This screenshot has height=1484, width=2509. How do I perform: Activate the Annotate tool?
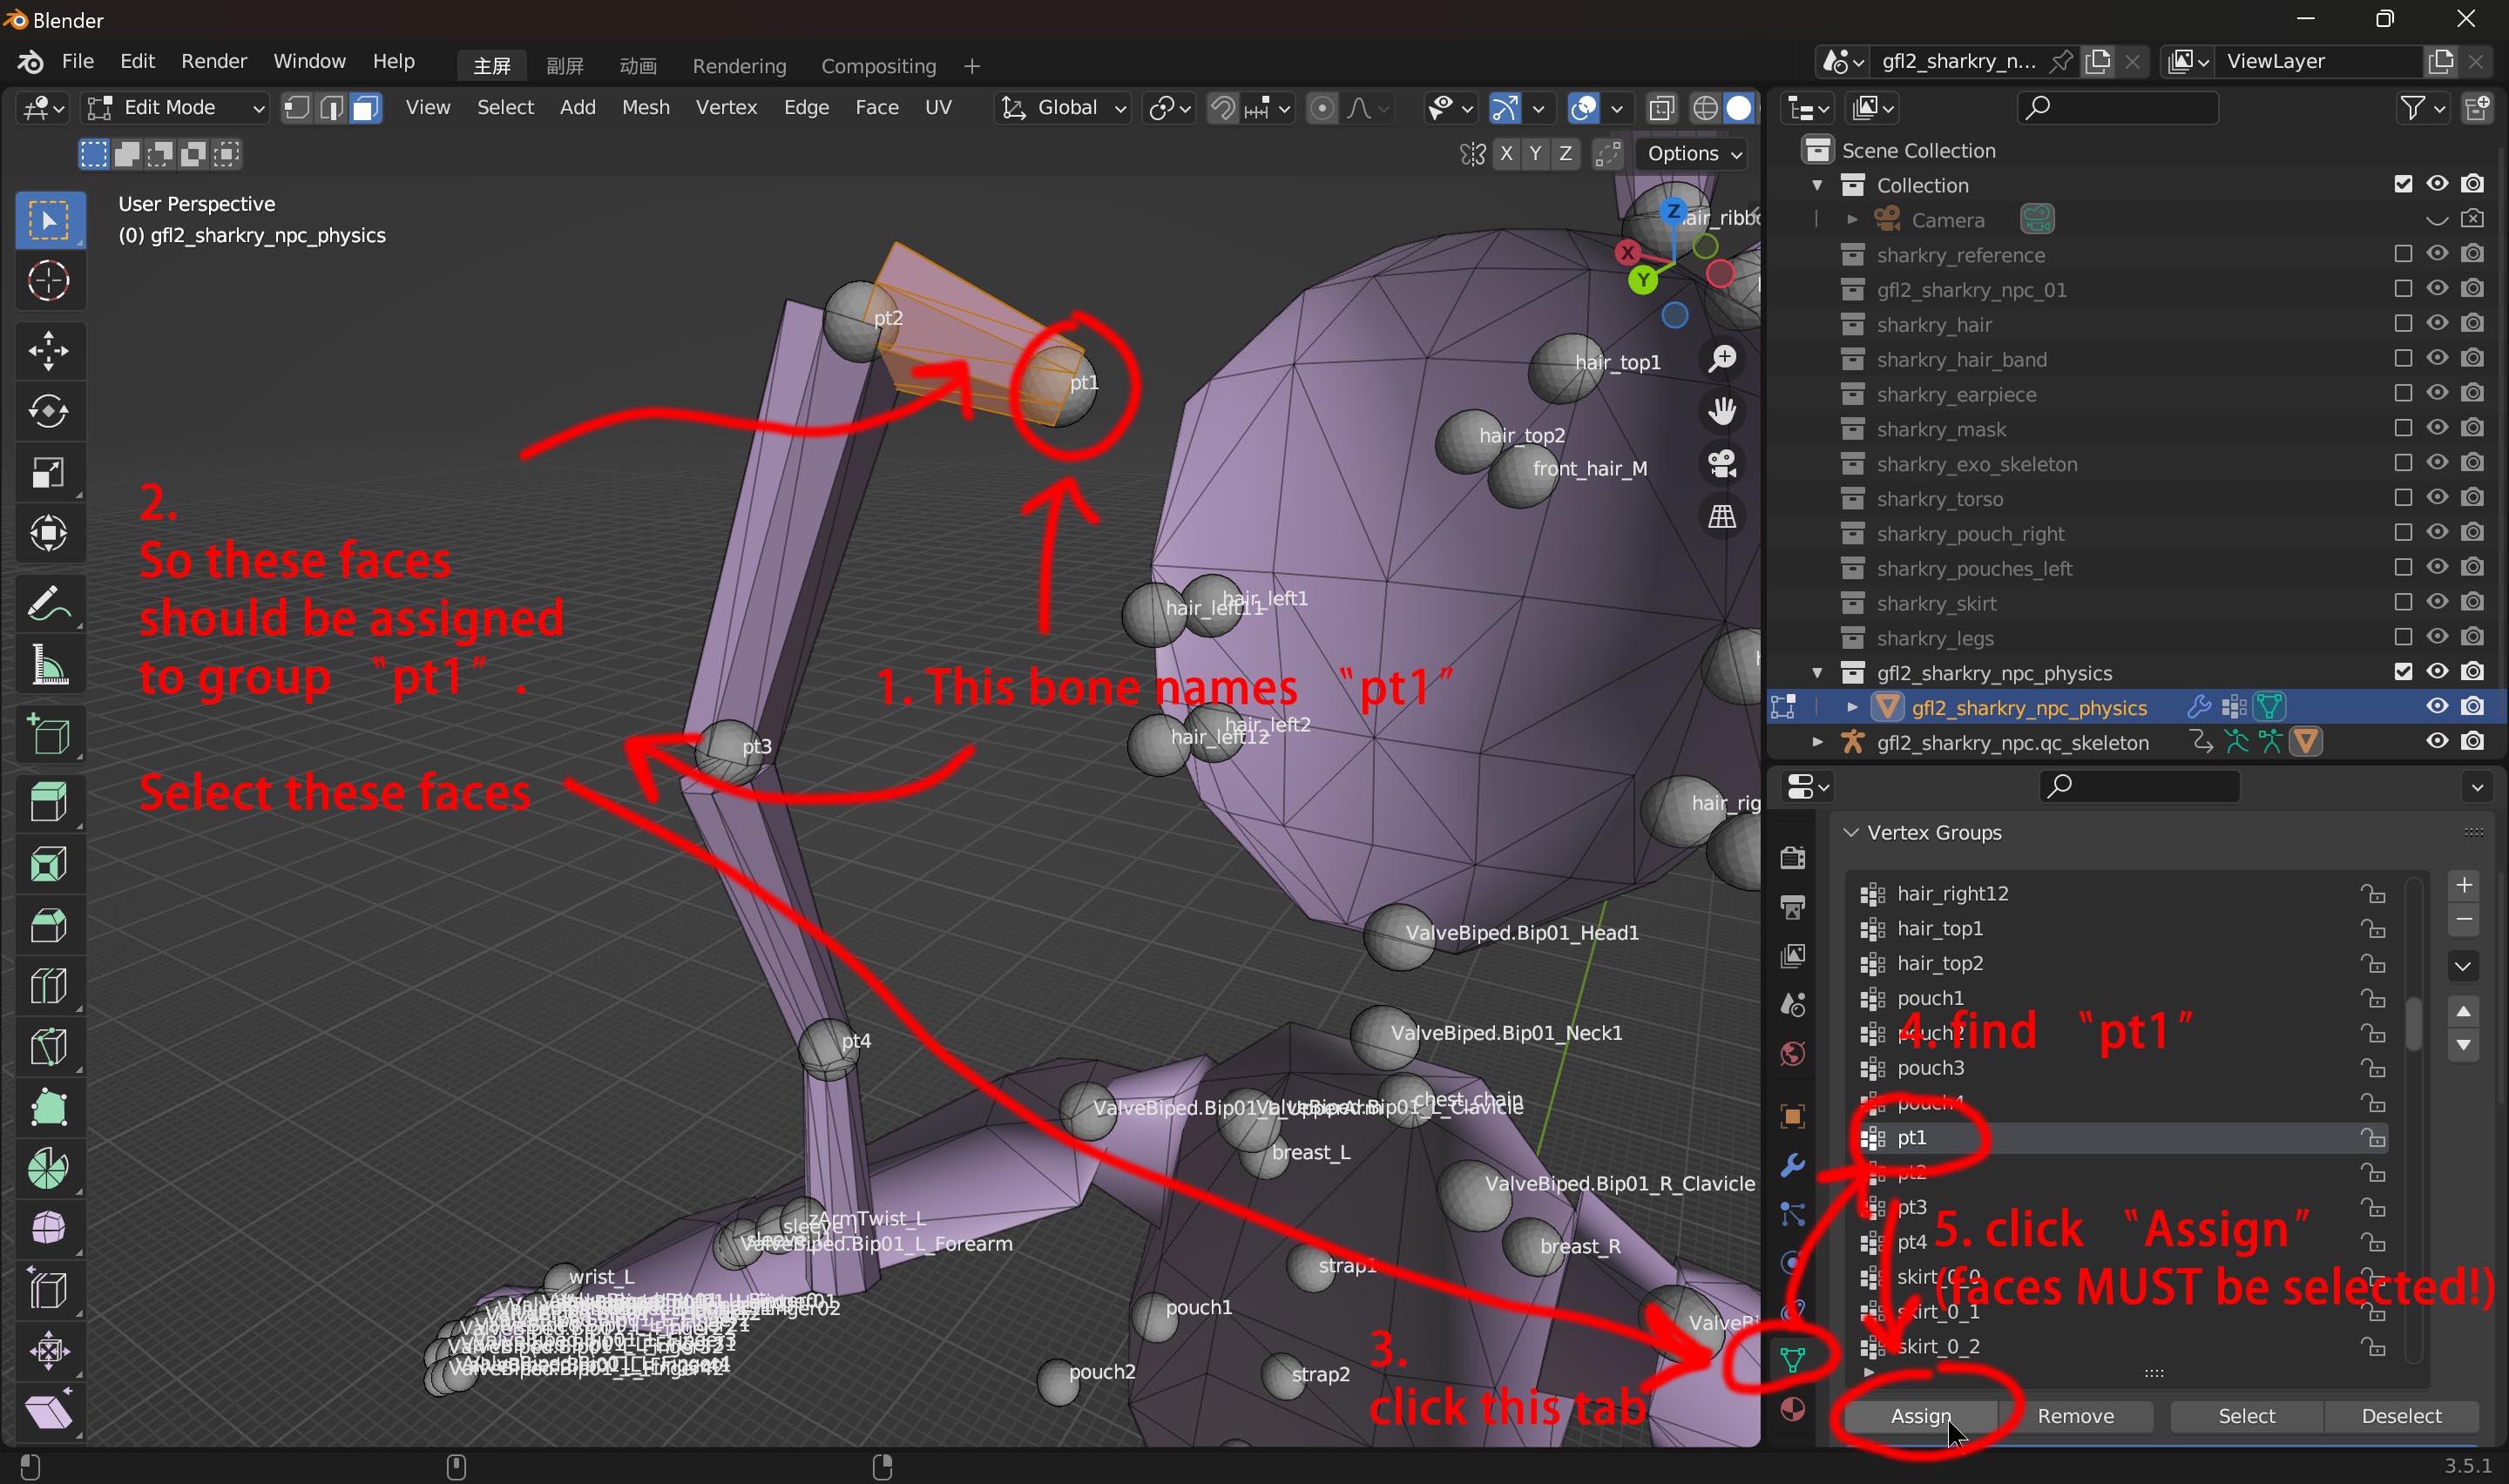[48, 603]
